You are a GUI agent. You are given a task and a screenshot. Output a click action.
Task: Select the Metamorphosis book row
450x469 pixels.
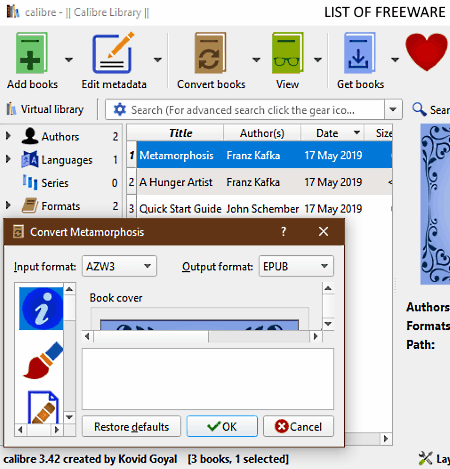coord(264,155)
